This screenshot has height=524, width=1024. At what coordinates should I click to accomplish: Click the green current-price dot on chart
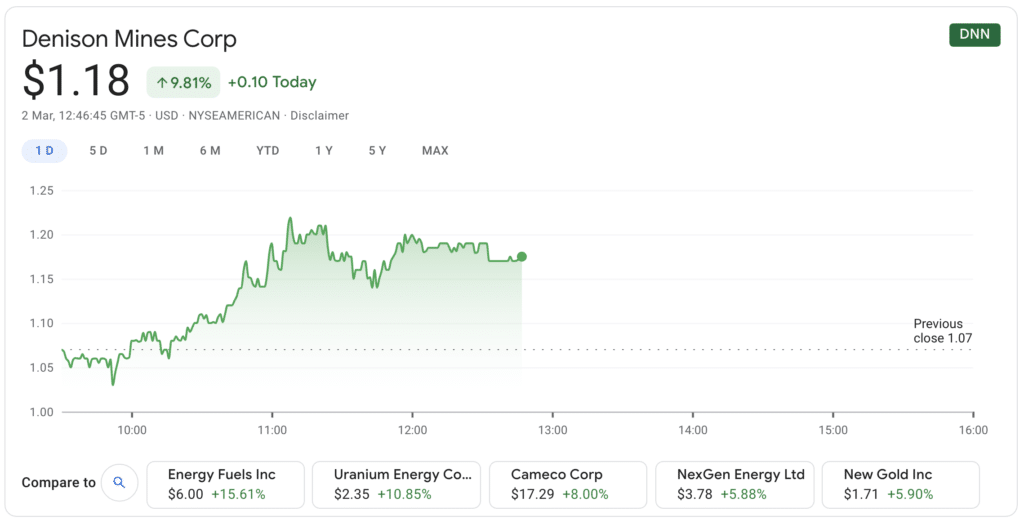(x=521, y=257)
